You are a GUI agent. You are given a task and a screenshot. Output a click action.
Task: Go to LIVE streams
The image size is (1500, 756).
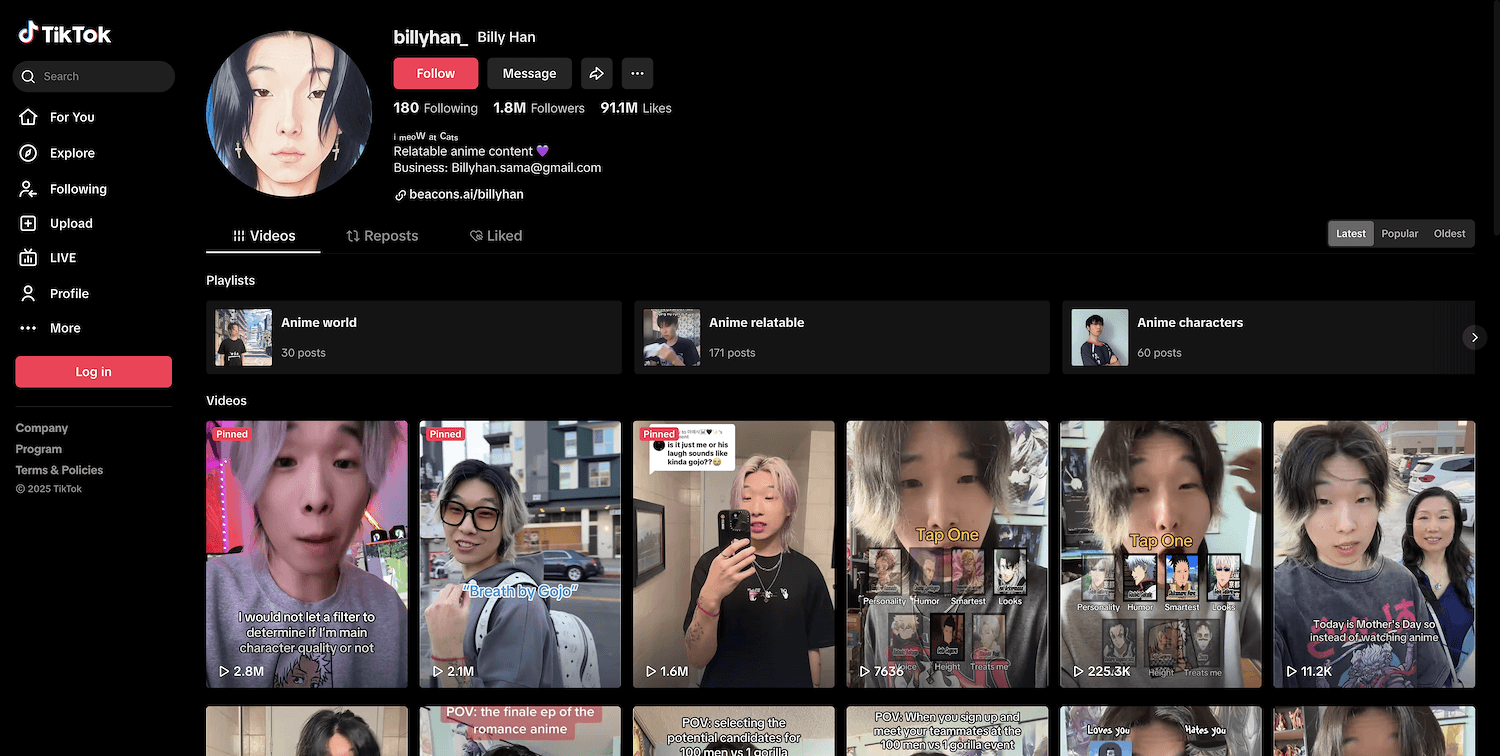[x=62, y=258]
